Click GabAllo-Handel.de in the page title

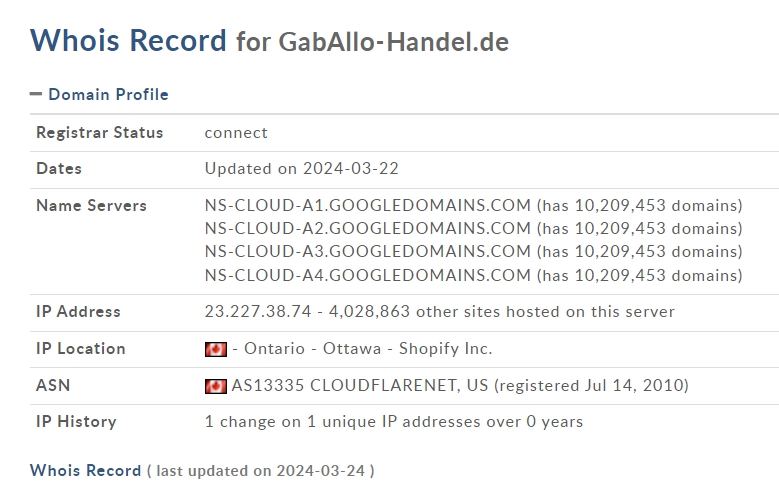(x=393, y=42)
